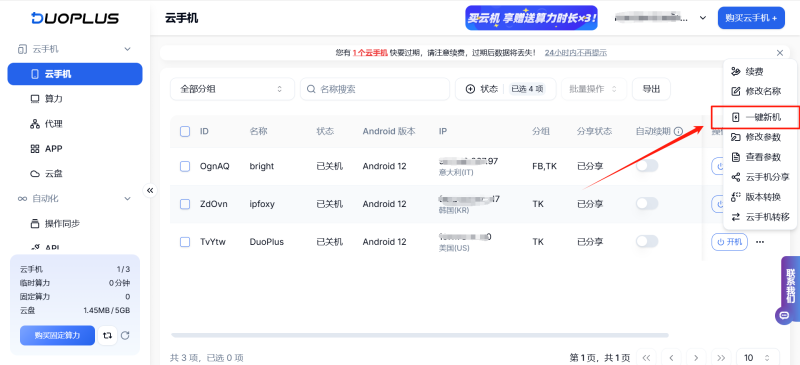
Task: Click the swap icon next to 购买固定算力
Action: [x=107, y=335]
